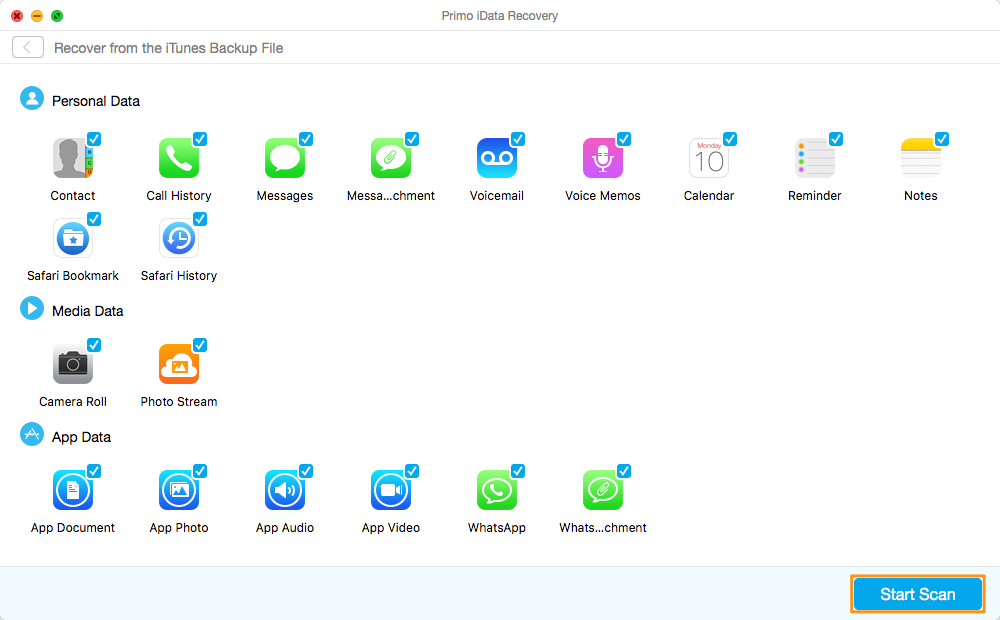The height and width of the screenshot is (620, 1000).
Task: Click the App Data heading
Action: pyautogui.click(x=81, y=437)
